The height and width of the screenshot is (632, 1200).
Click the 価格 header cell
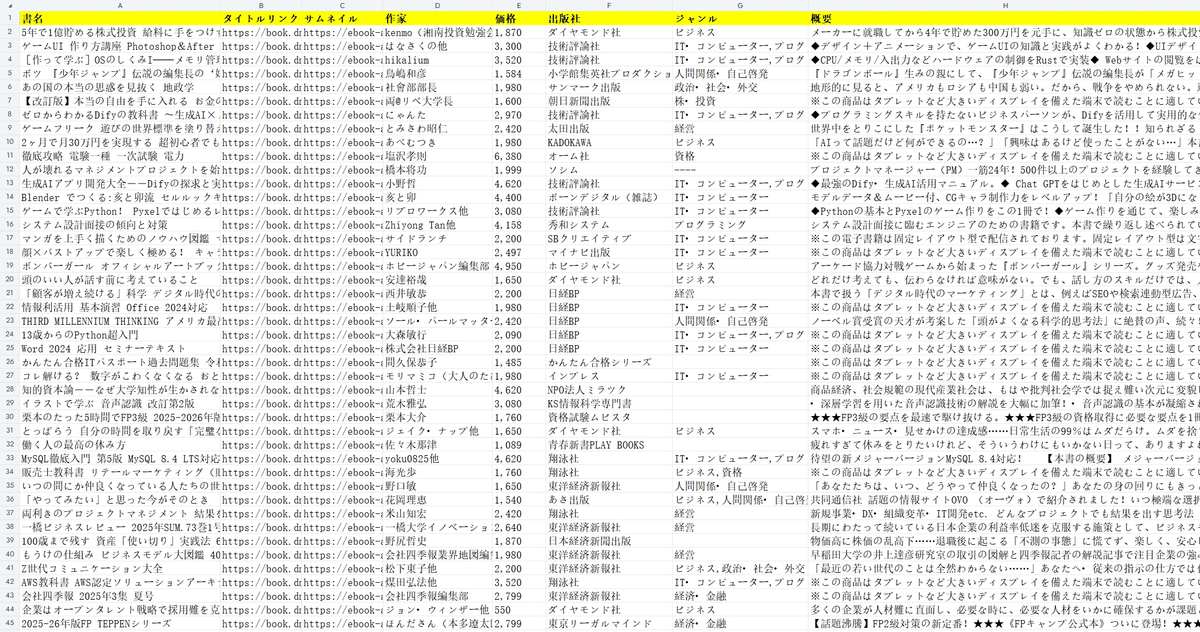click(520, 19)
